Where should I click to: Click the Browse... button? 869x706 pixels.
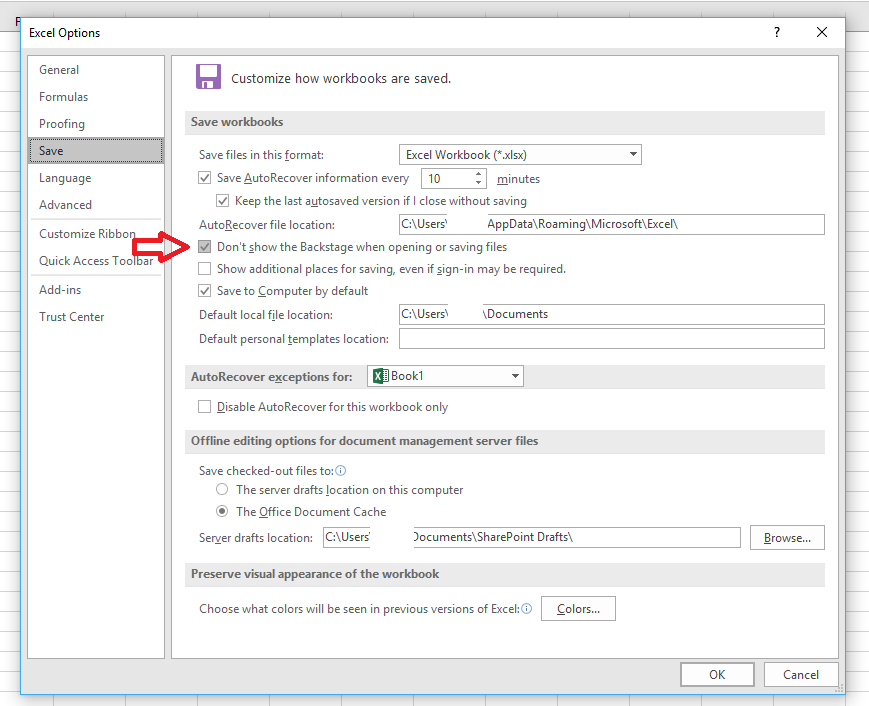coord(787,538)
